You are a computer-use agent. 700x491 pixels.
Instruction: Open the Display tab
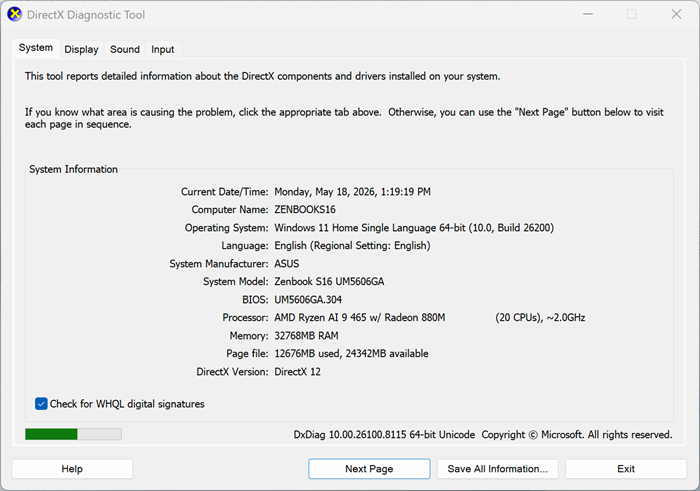(81, 49)
